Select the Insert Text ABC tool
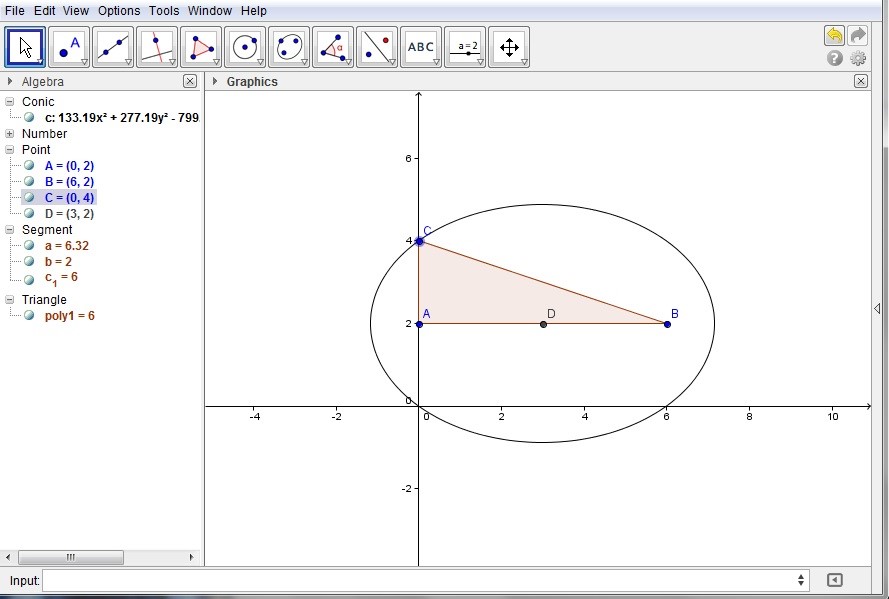 tap(421, 46)
